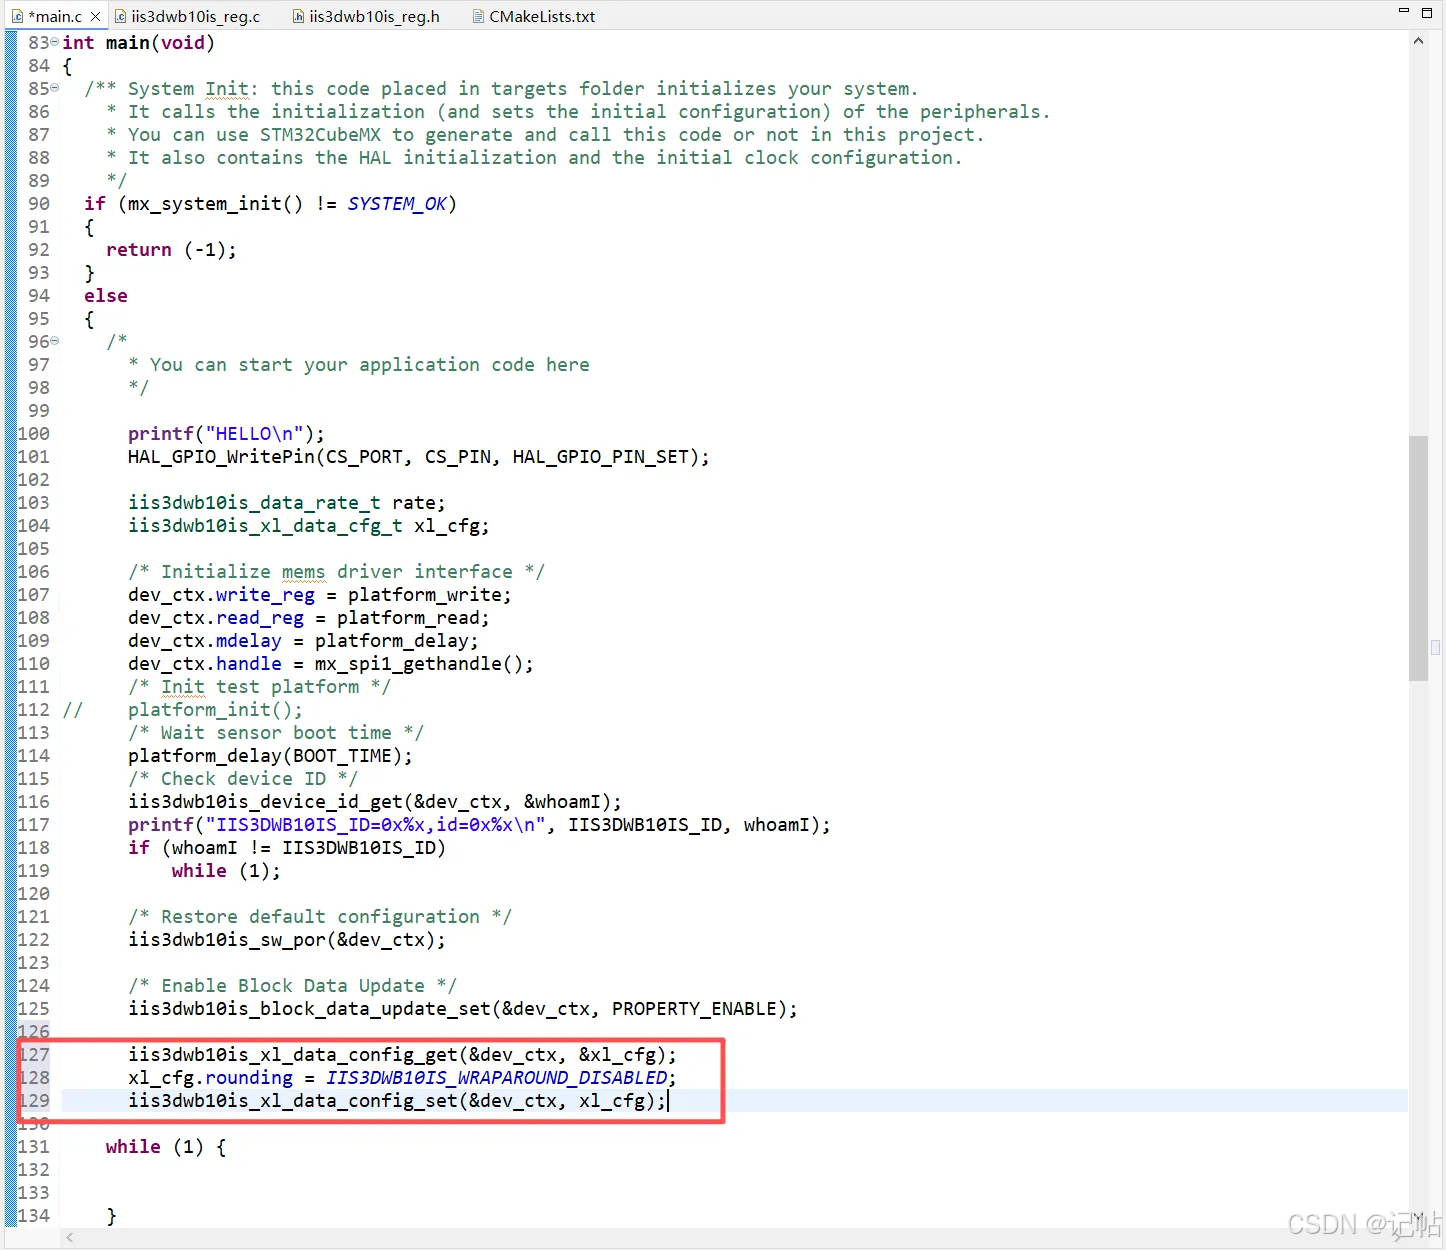Click the SYSTEM_OK constant on line 90
Image resolution: width=1446 pixels, height=1250 pixels.
pos(397,204)
